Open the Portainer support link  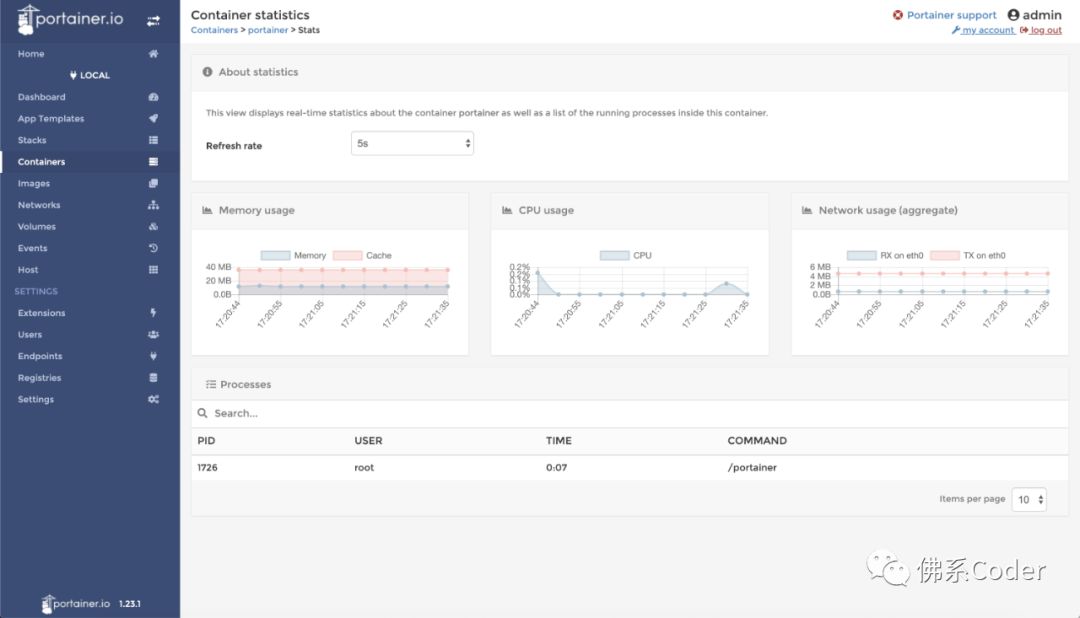951,15
